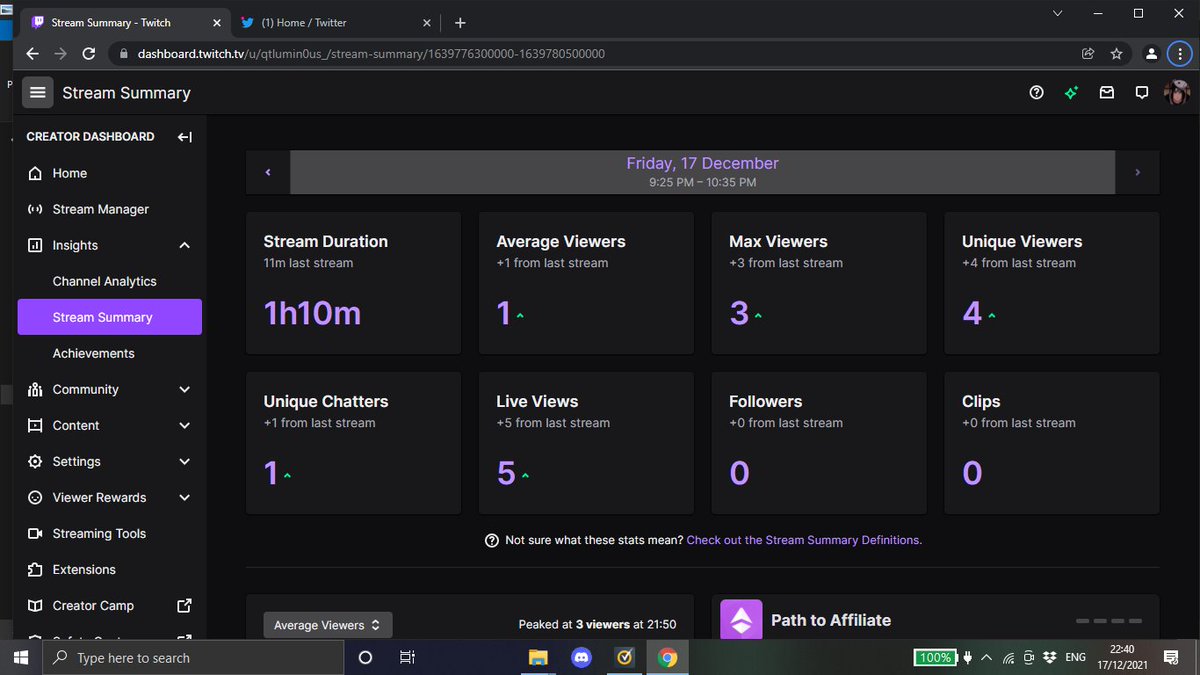Click the Followers value 0
Viewport: 1200px width, 675px height.
pyautogui.click(x=739, y=473)
